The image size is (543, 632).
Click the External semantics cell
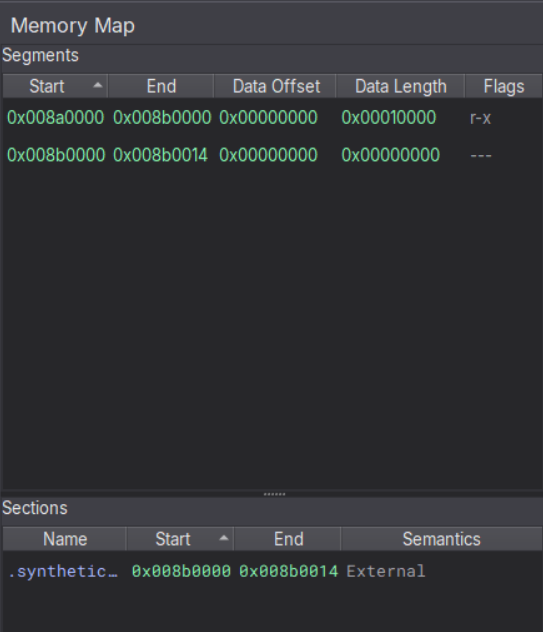pos(386,572)
